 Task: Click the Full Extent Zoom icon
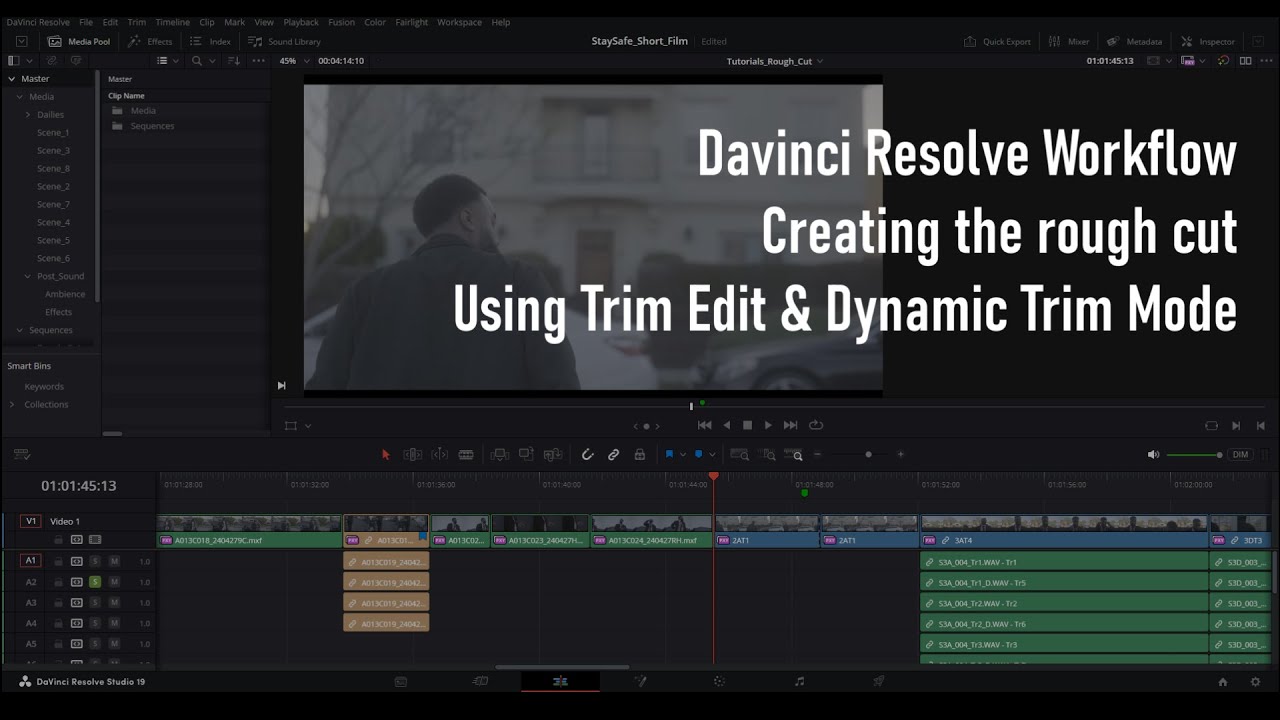[x=740, y=454]
